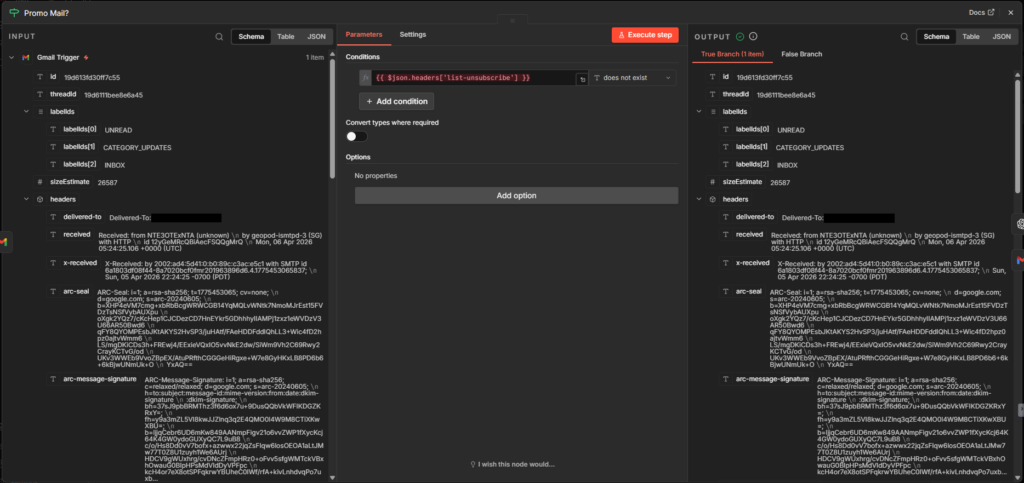
Task: Click the Add option button
Action: click(x=516, y=196)
